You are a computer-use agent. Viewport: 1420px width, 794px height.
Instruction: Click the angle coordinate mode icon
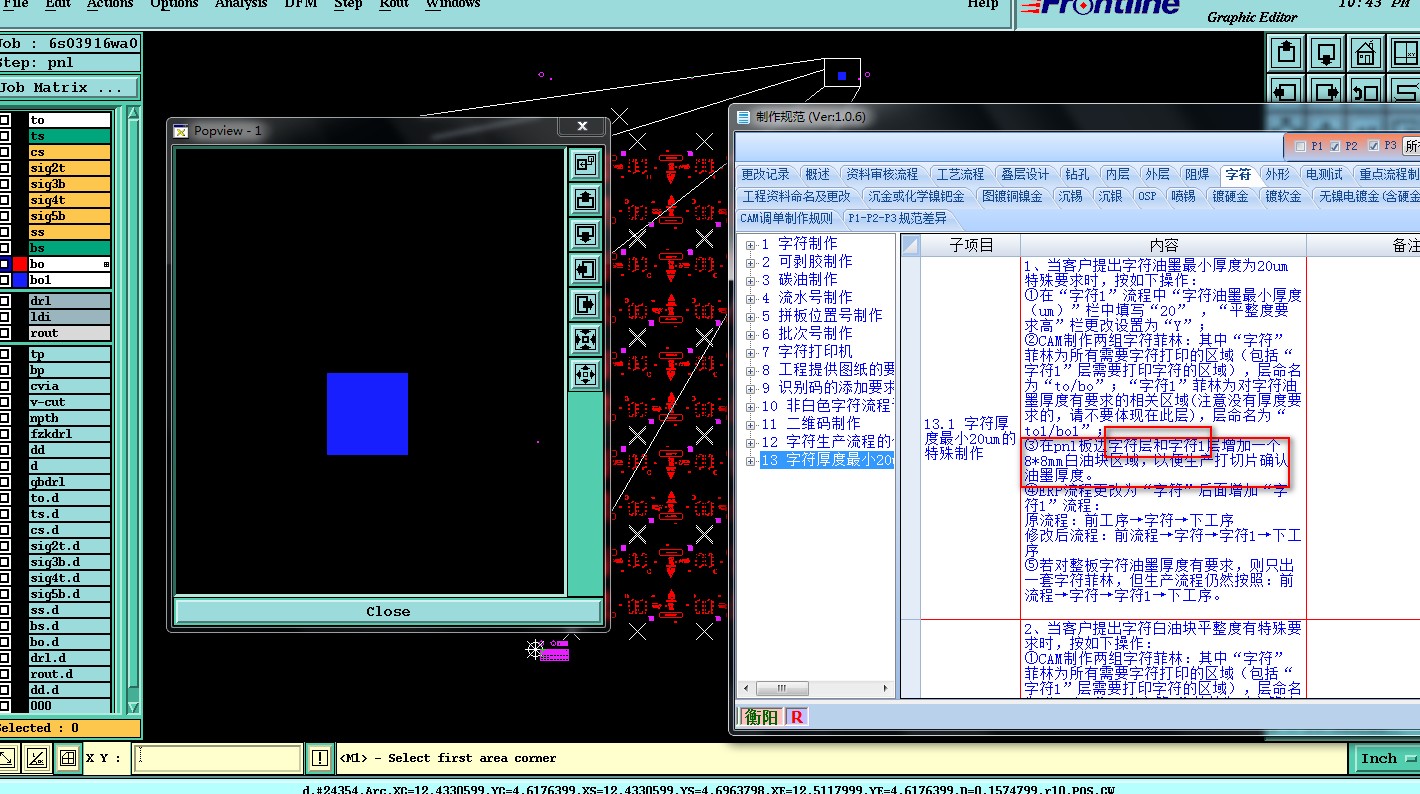coord(37,758)
